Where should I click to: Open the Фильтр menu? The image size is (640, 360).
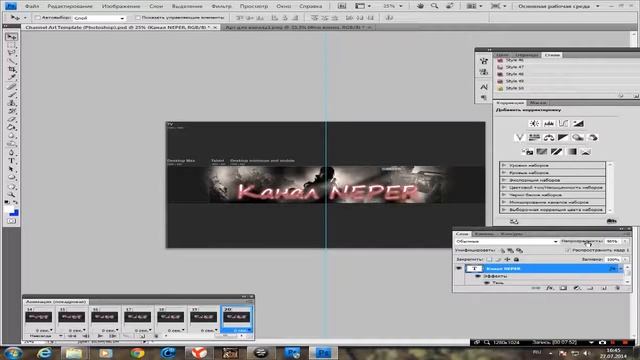[x=221, y=6]
